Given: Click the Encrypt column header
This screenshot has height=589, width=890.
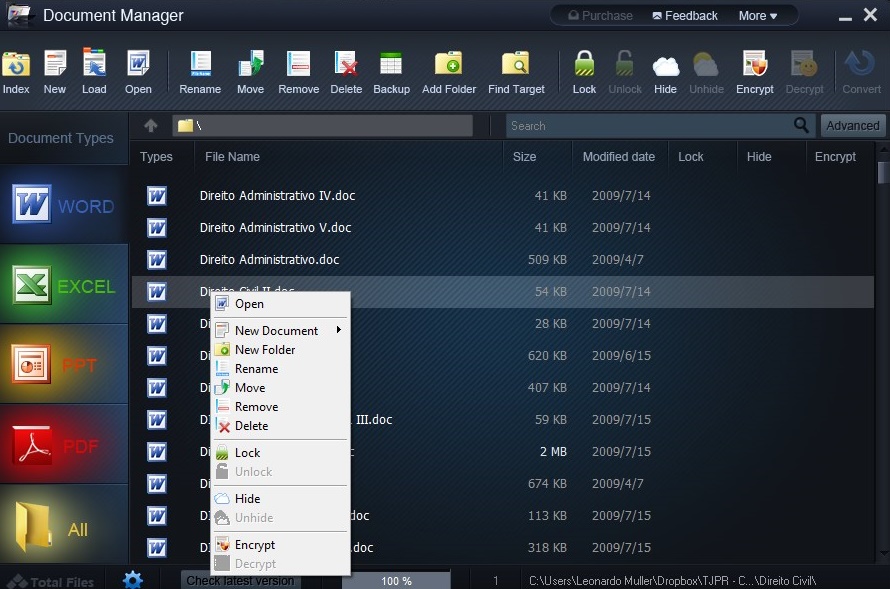Looking at the screenshot, I should click(835, 157).
